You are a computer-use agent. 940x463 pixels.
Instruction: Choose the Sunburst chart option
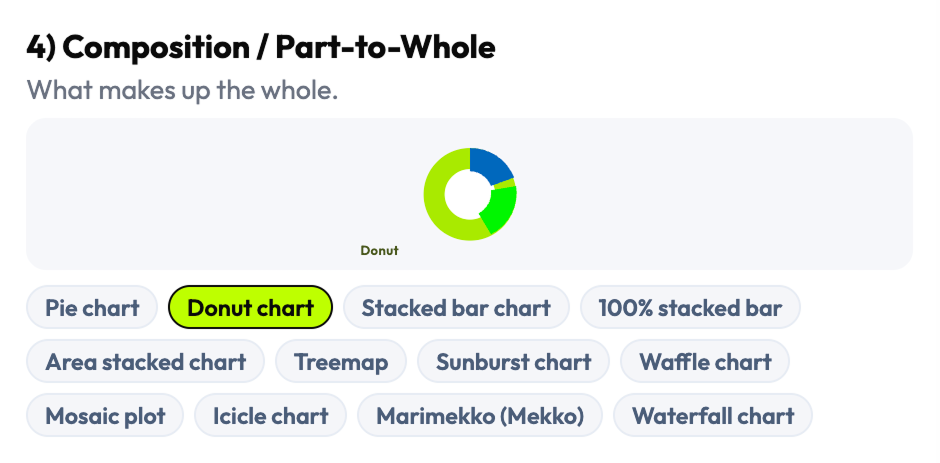pos(513,361)
